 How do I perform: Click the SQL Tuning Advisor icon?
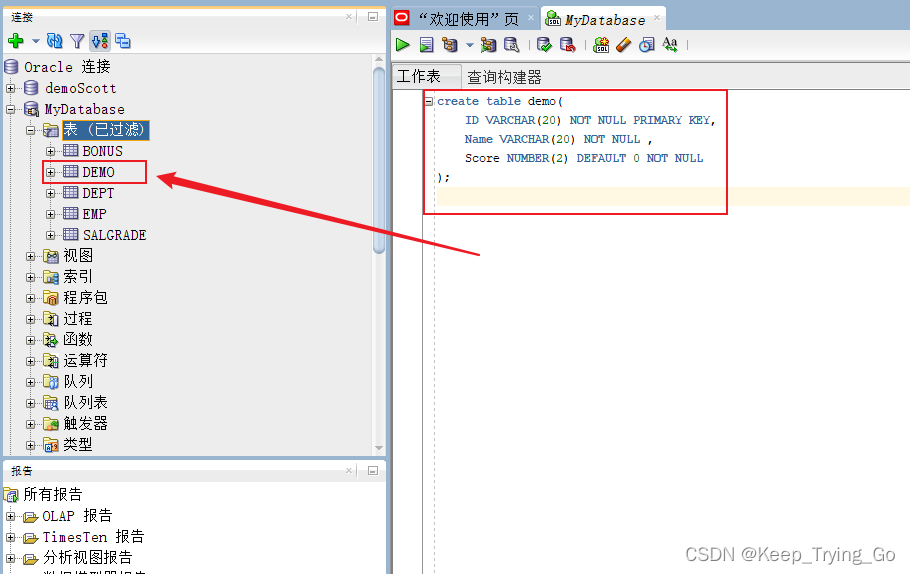click(511, 45)
